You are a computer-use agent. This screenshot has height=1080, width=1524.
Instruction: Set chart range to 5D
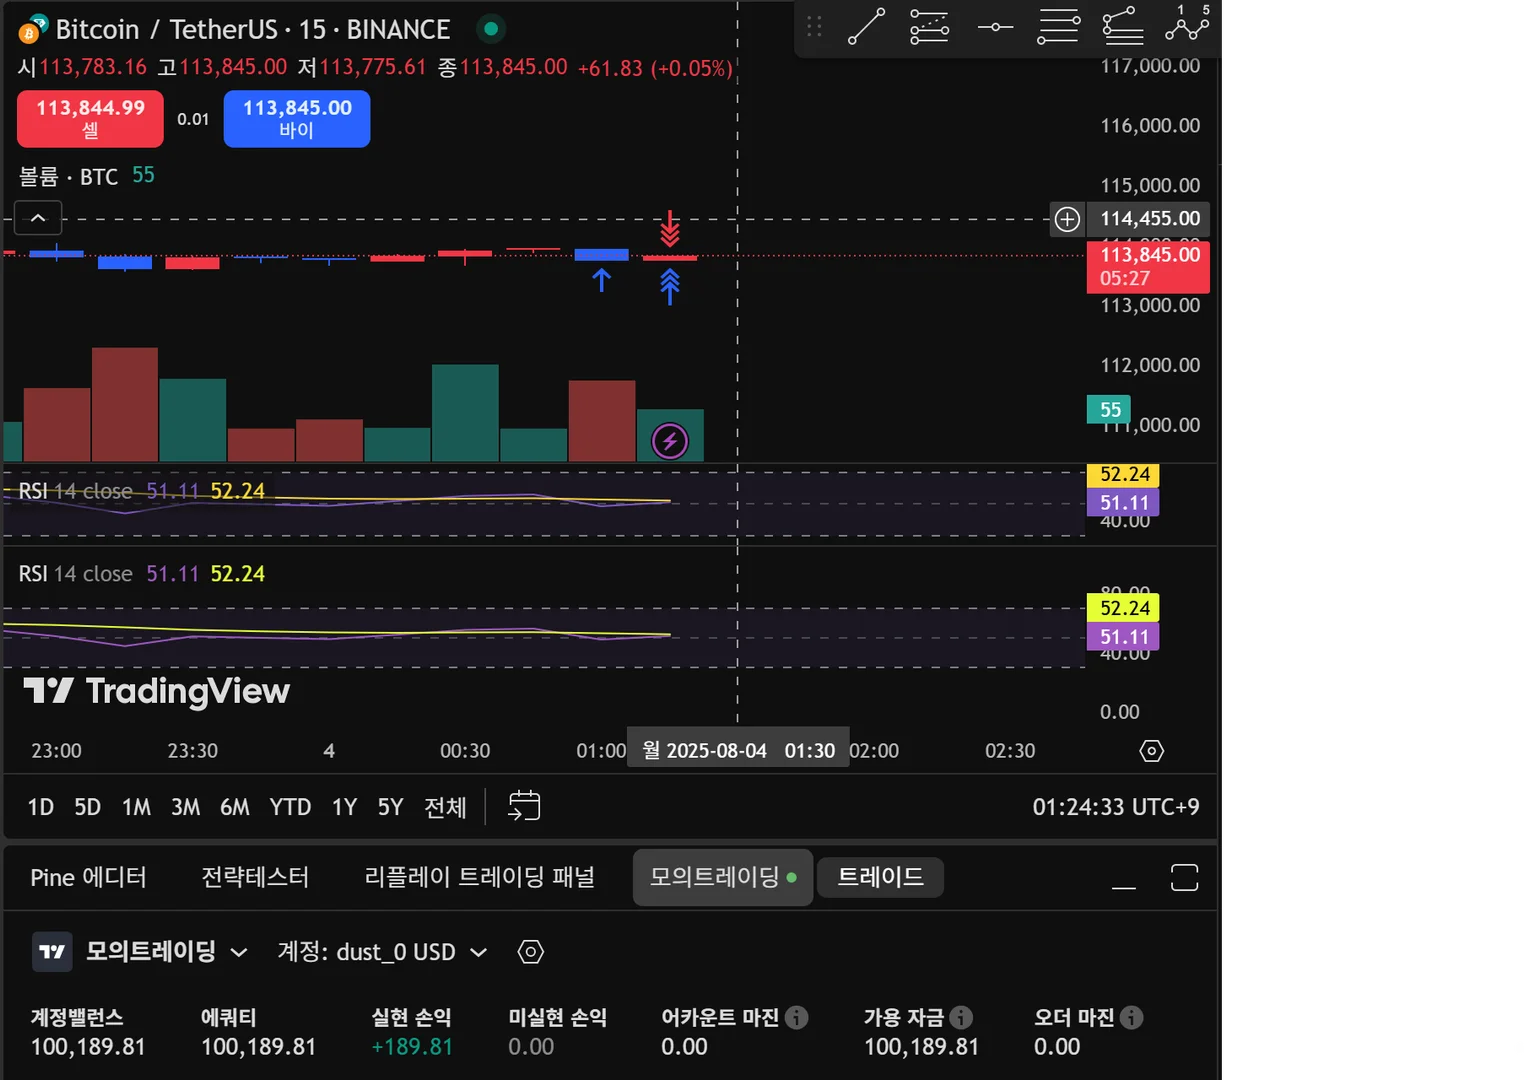point(88,807)
